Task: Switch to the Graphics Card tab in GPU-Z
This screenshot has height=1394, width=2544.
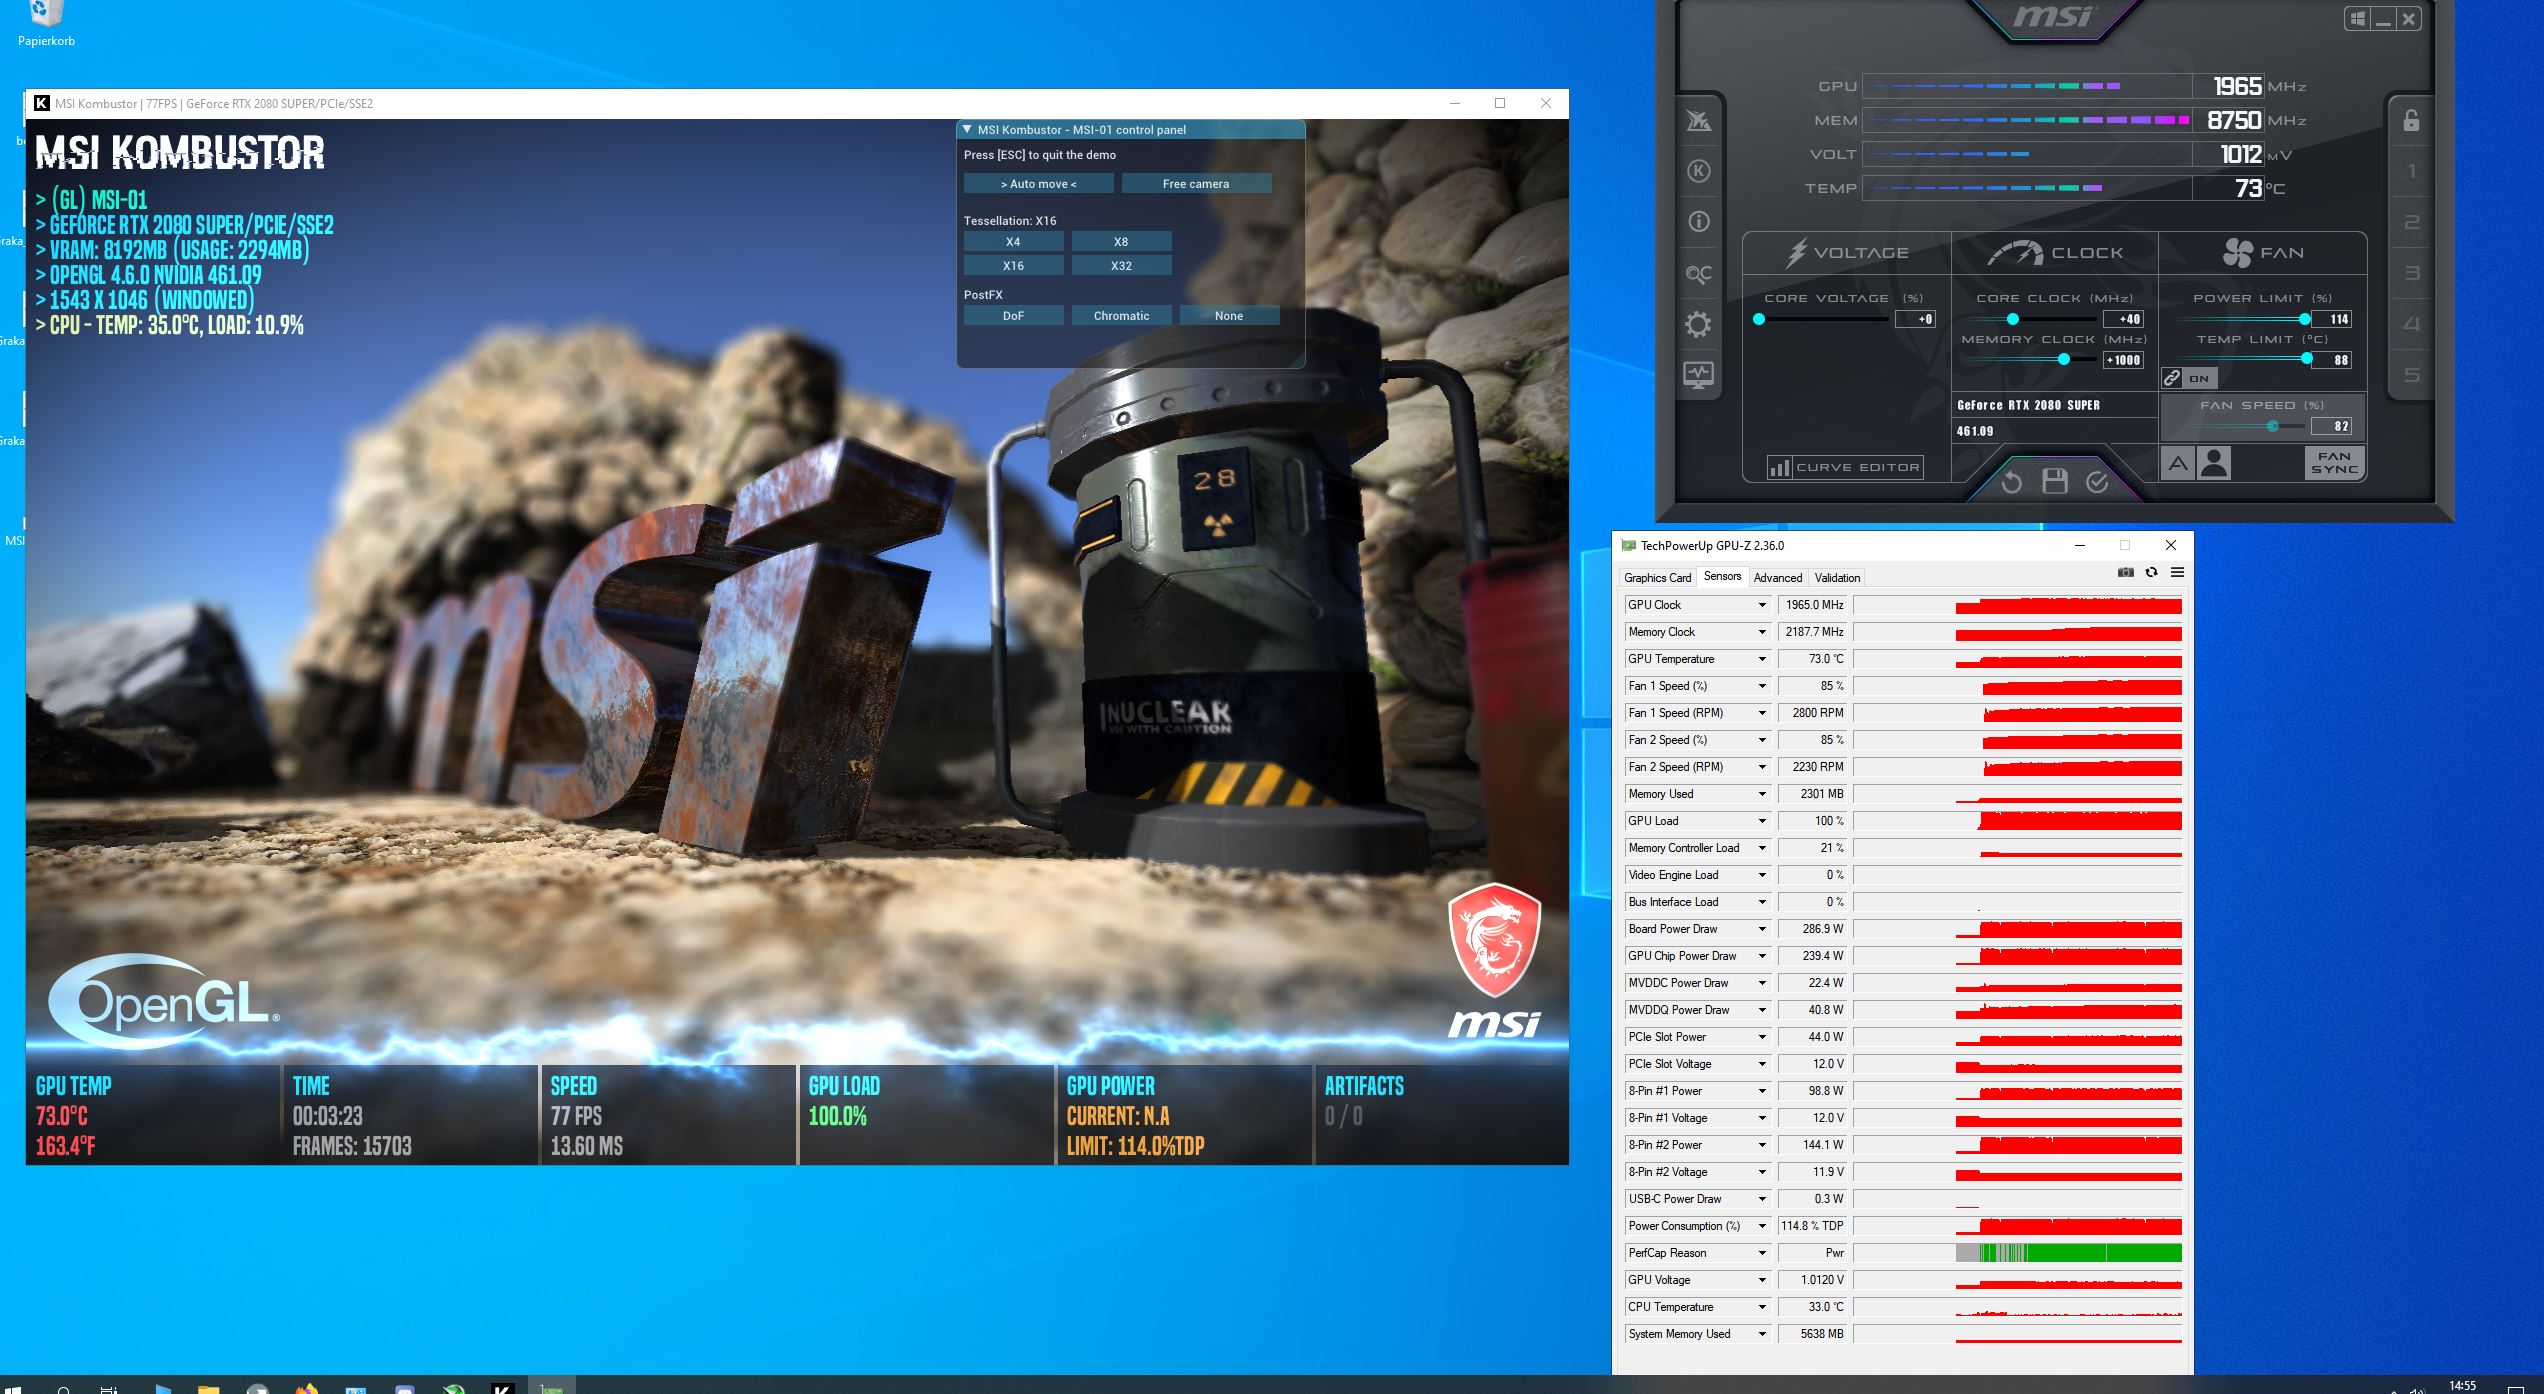Action: pos(1657,577)
